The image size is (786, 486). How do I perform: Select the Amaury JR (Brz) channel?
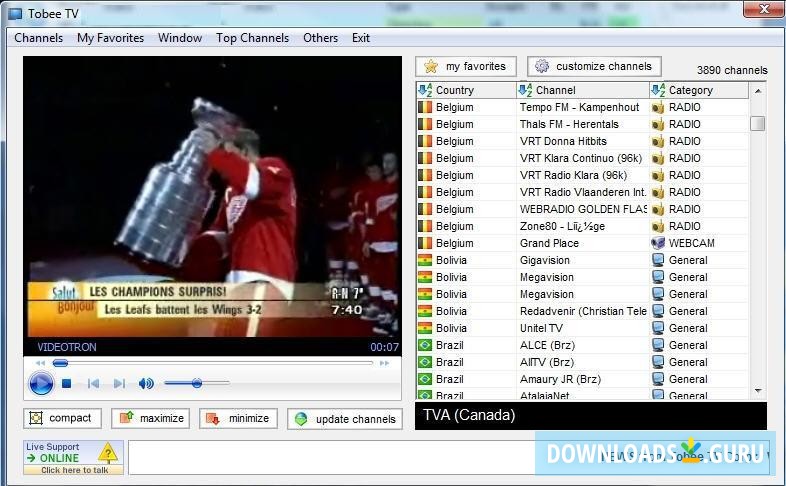point(582,380)
